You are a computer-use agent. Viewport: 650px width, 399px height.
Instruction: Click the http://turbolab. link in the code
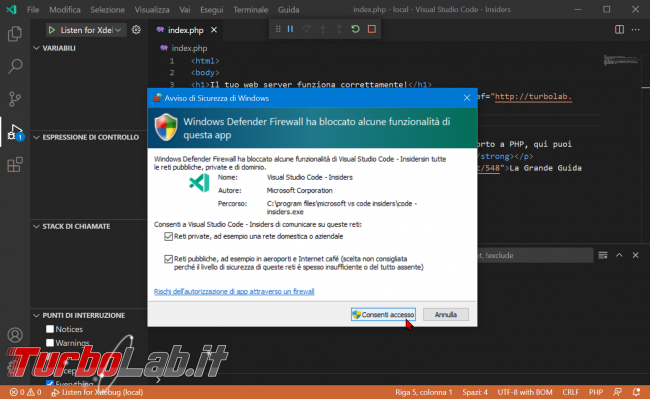coord(533,97)
